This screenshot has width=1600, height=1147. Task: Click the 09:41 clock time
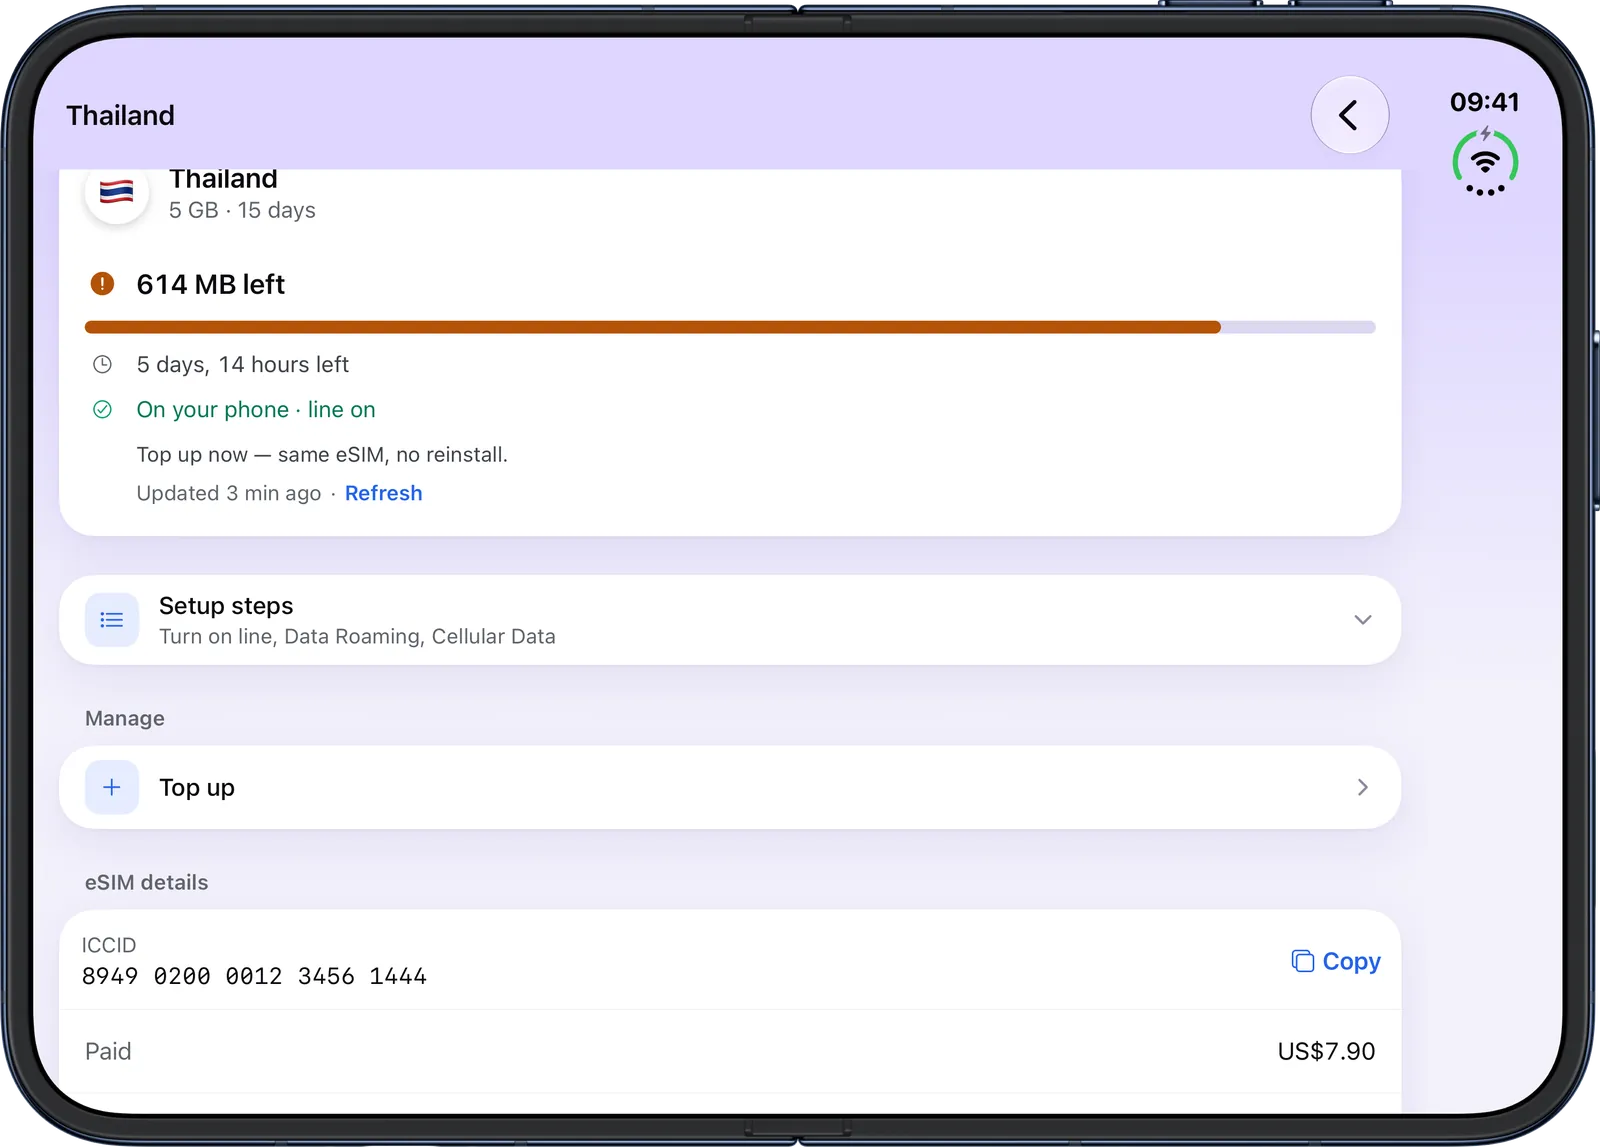point(1485,102)
